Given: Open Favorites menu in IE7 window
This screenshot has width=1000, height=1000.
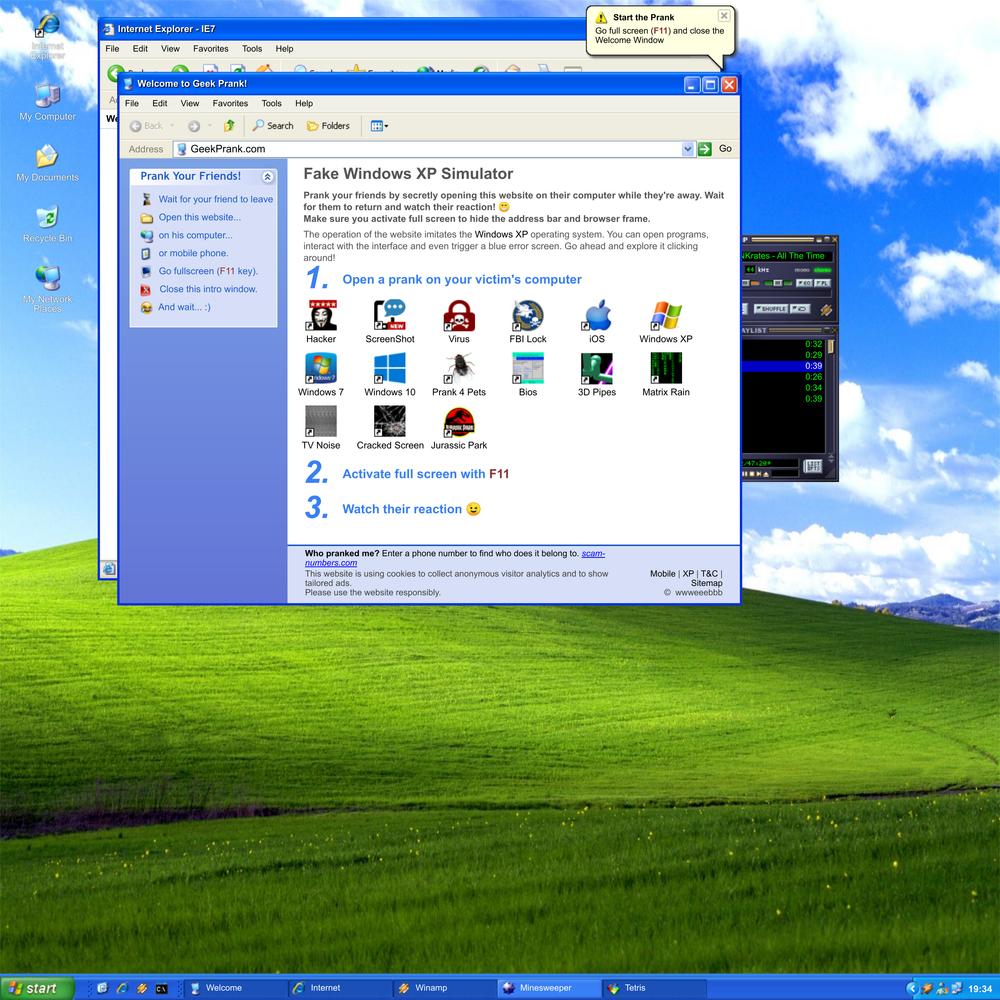Looking at the screenshot, I should (x=210, y=48).
